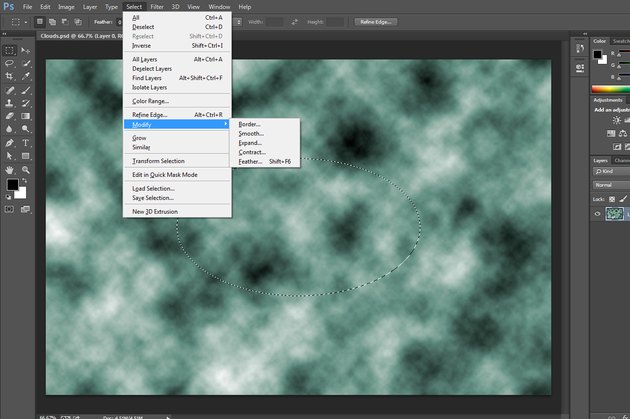Select the Path Selection tool

[x=10, y=156]
